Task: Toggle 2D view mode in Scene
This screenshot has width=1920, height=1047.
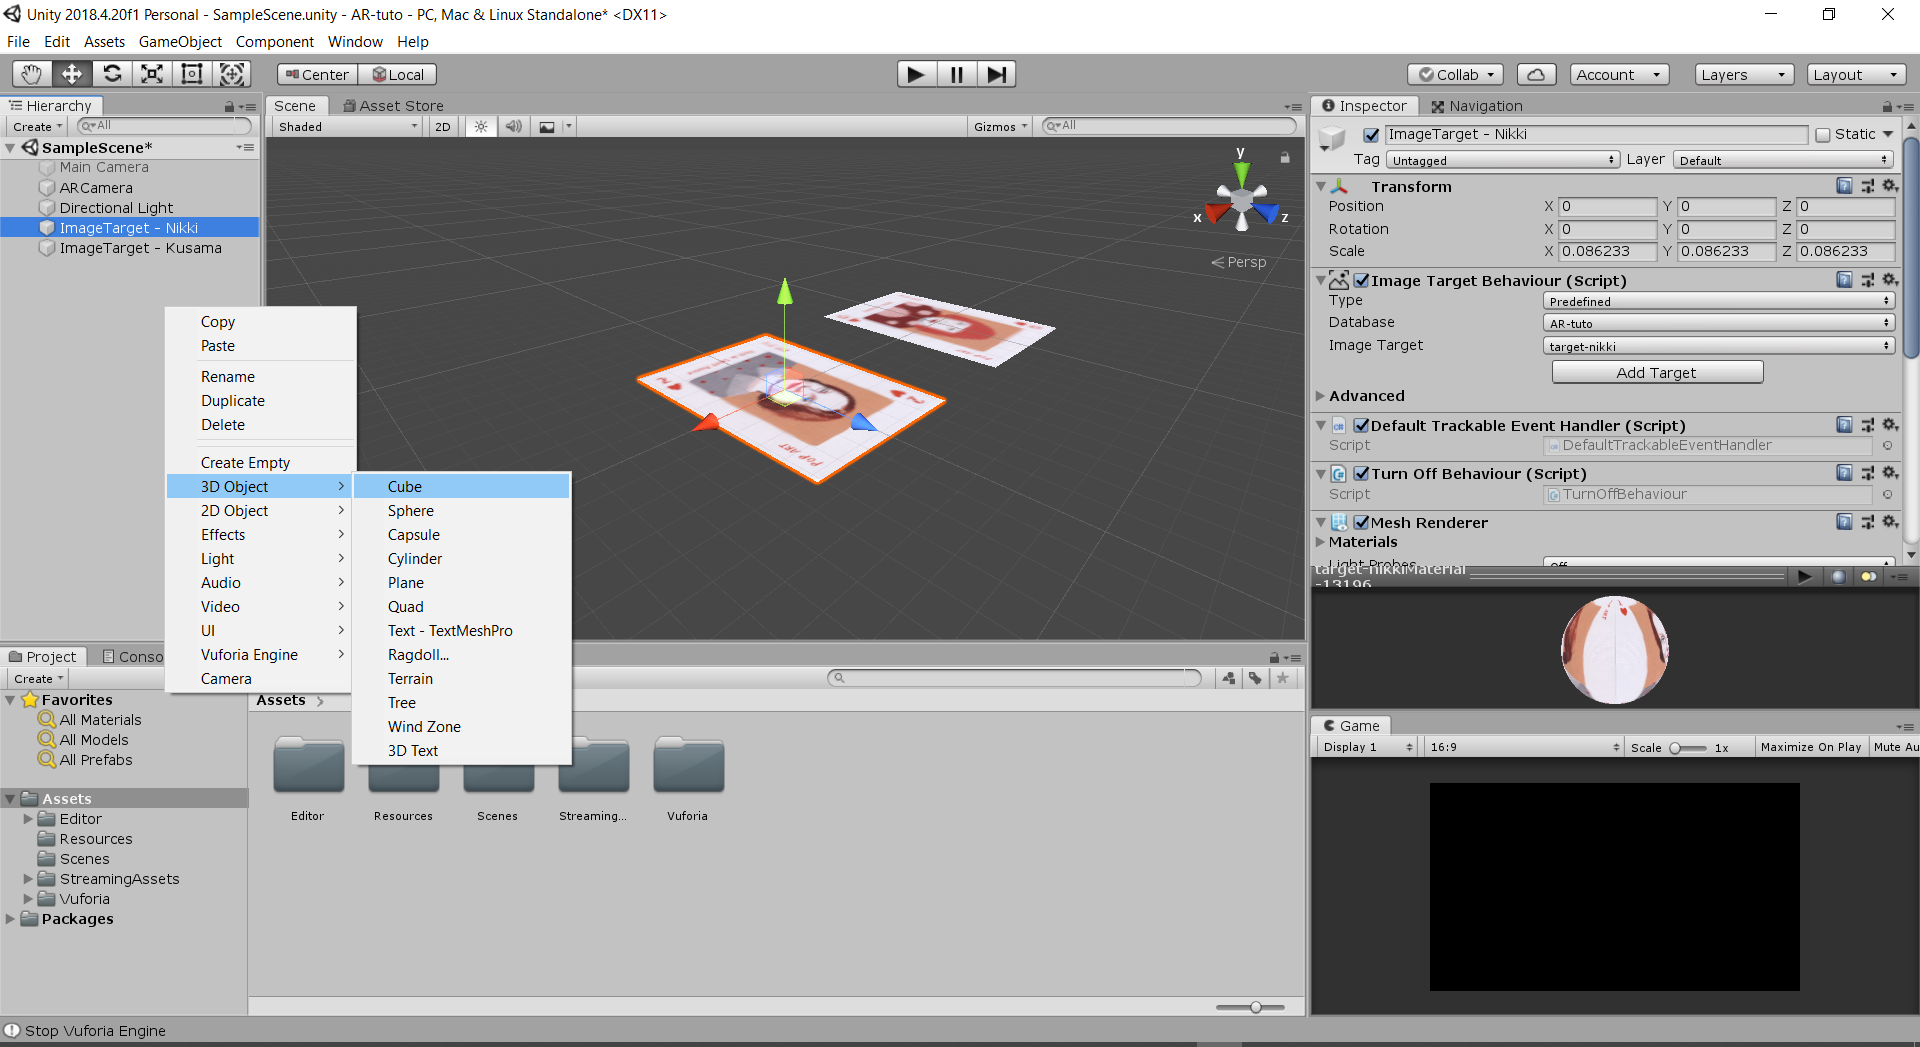Action: pyautogui.click(x=442, y=127)
